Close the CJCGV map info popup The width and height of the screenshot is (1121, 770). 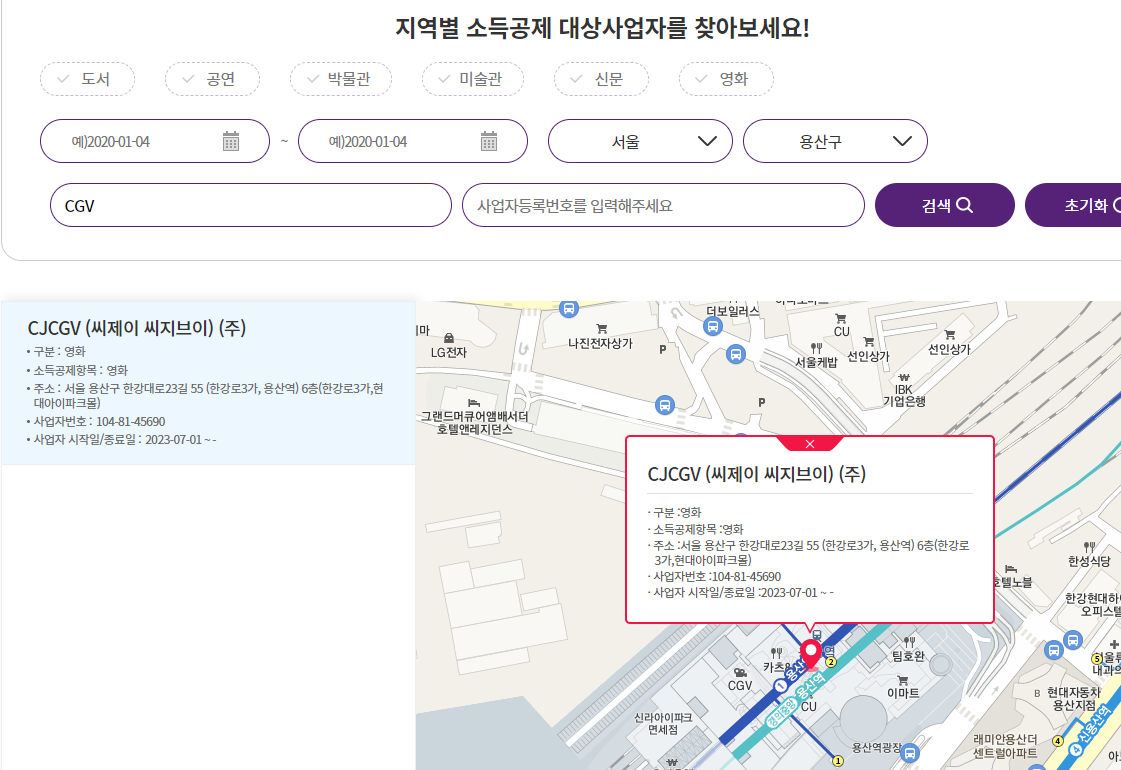[810, 443]
